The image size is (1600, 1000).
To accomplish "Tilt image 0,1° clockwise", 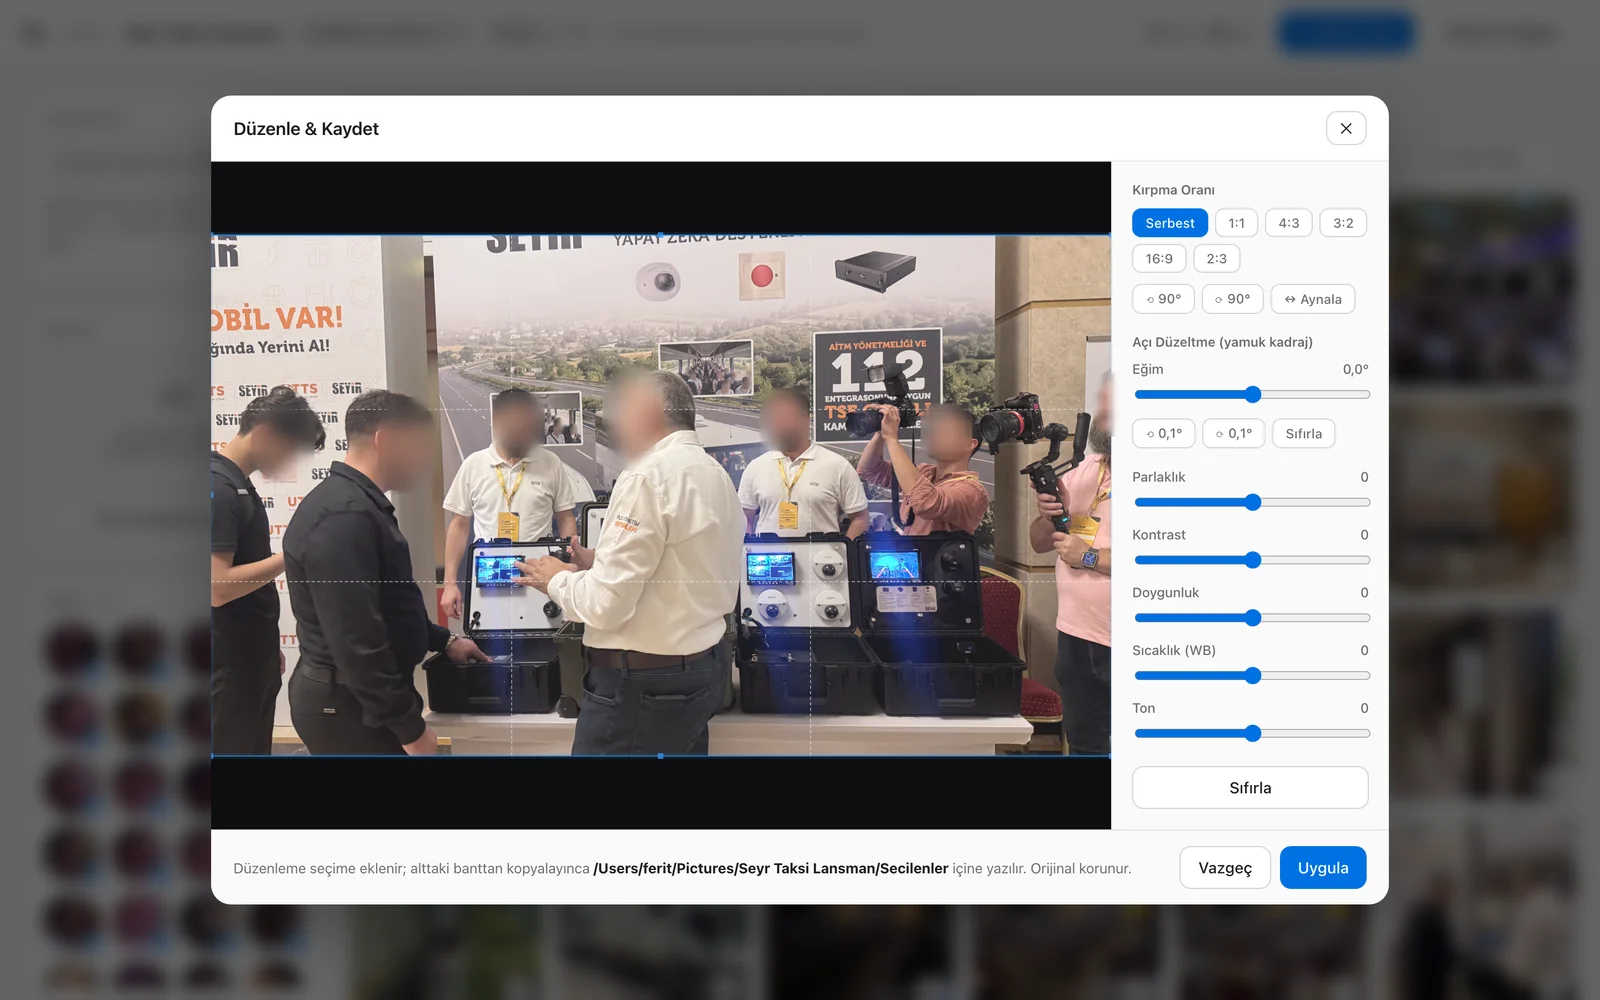I will (x=1233, y=433).
